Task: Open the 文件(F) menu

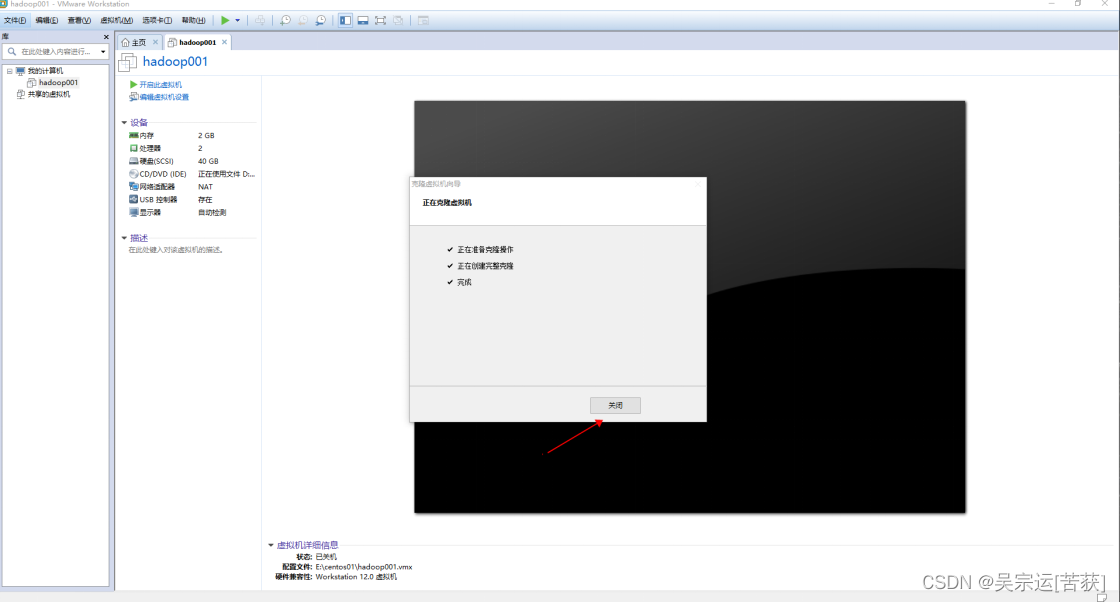Action: click(15, 21)
